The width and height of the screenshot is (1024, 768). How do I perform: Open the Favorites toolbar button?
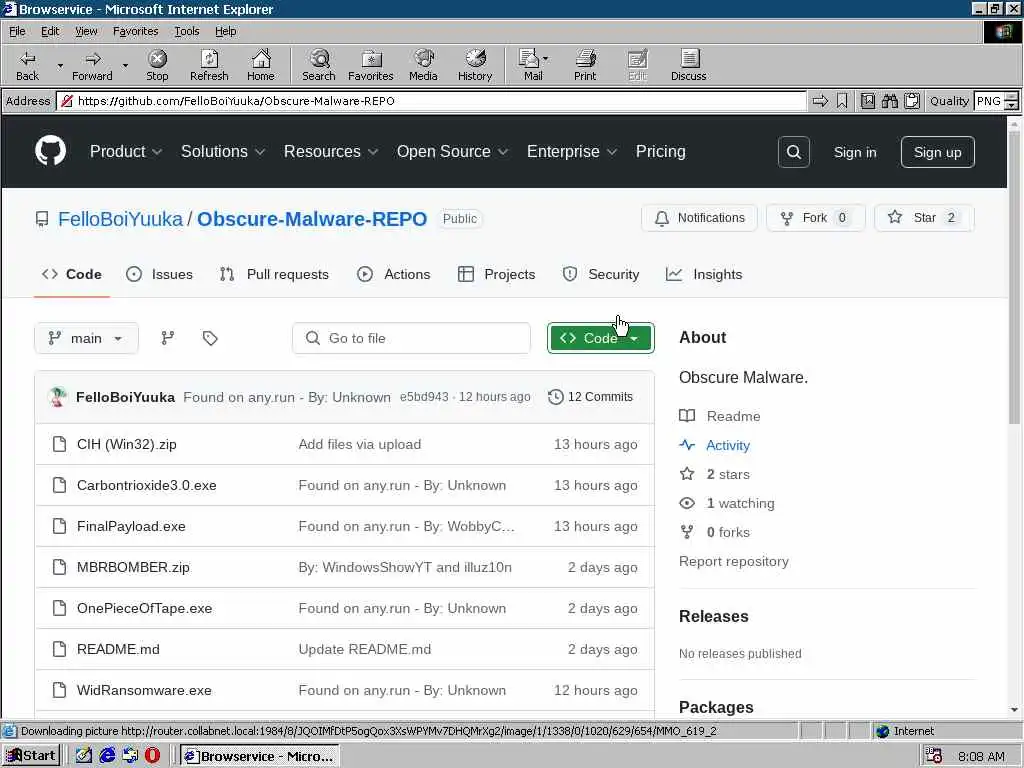point(370,65)
